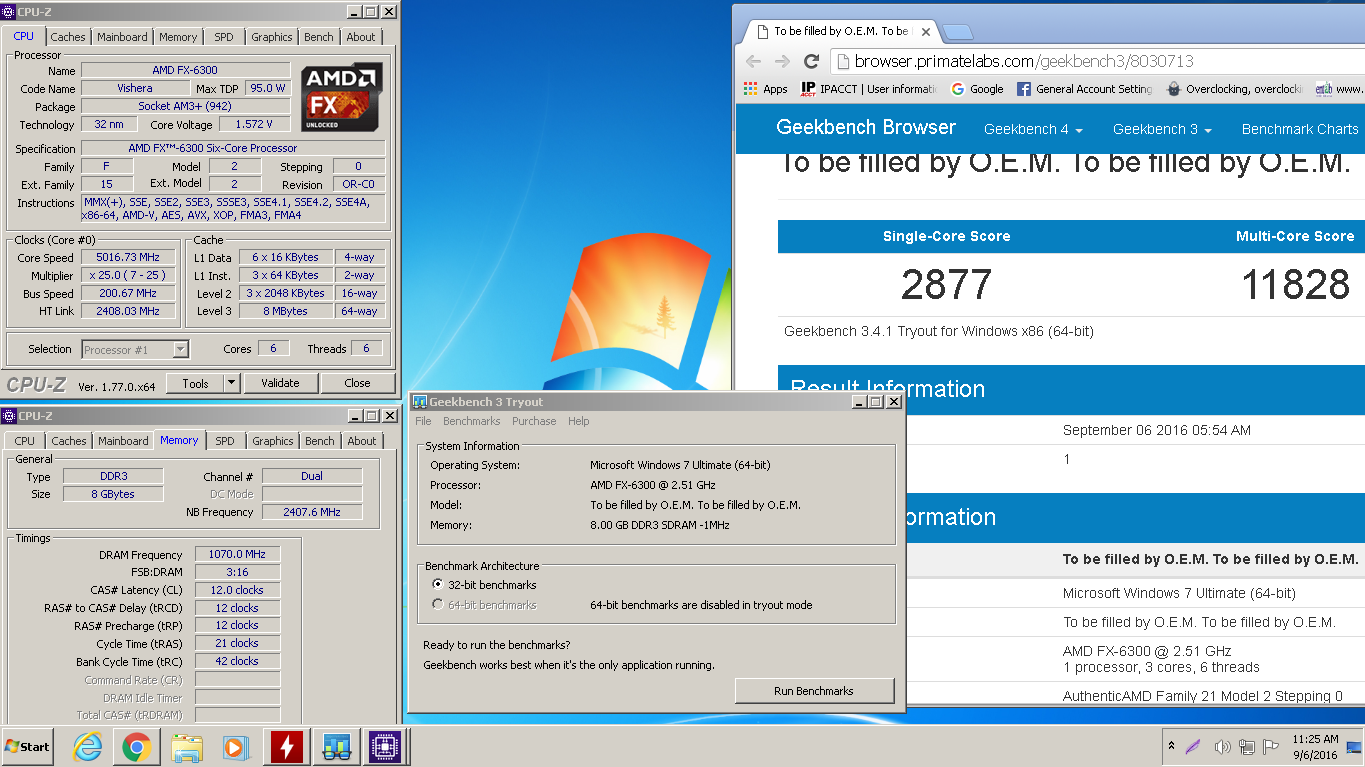
Task: Open the SPD tab in the top CPU-Z window
Action: tap(224, 37)
